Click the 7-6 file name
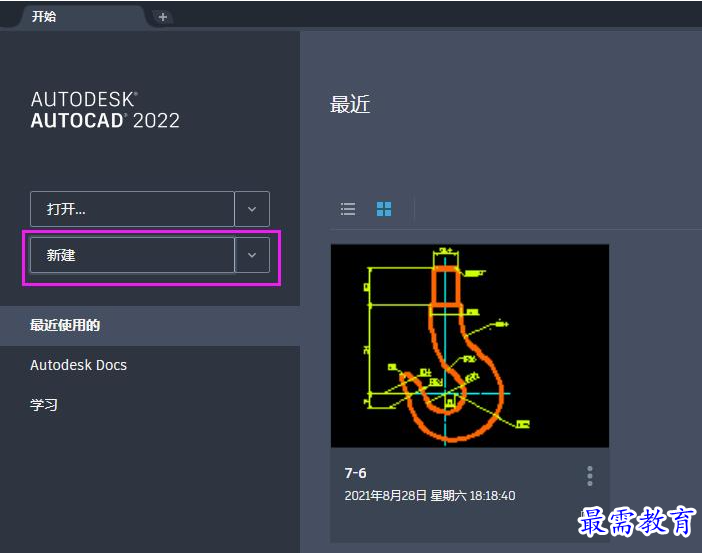 tap(355, 473)
